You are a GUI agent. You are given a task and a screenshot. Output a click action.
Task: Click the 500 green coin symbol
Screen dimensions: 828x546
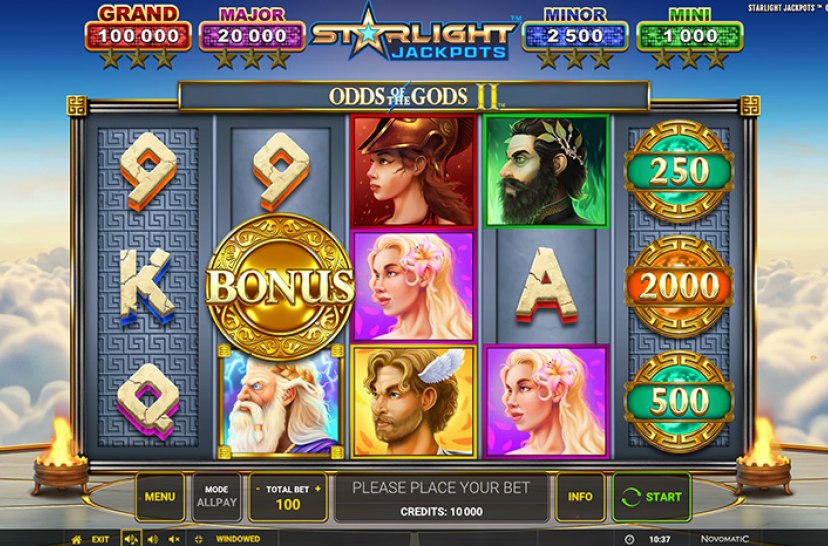[x=679, y=401]
